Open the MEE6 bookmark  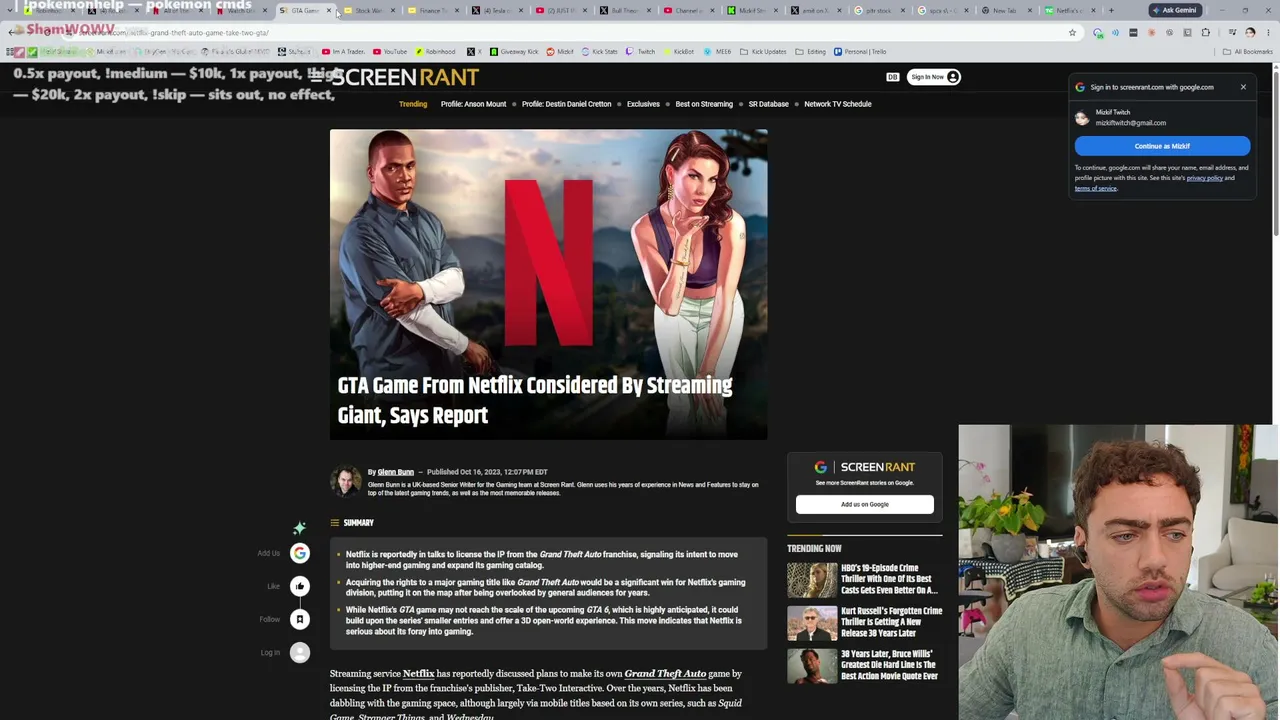(x=718, y=52)
